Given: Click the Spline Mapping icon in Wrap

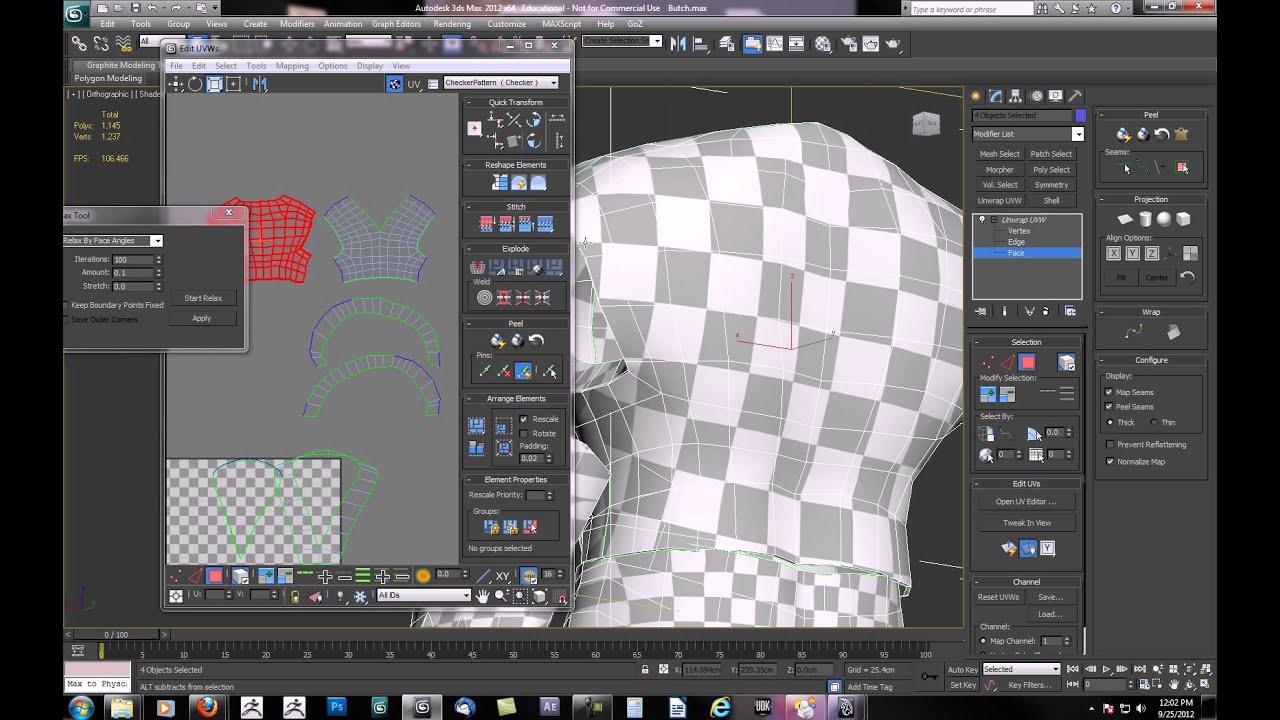Looking at the screenshot, I should (1133, 332).
